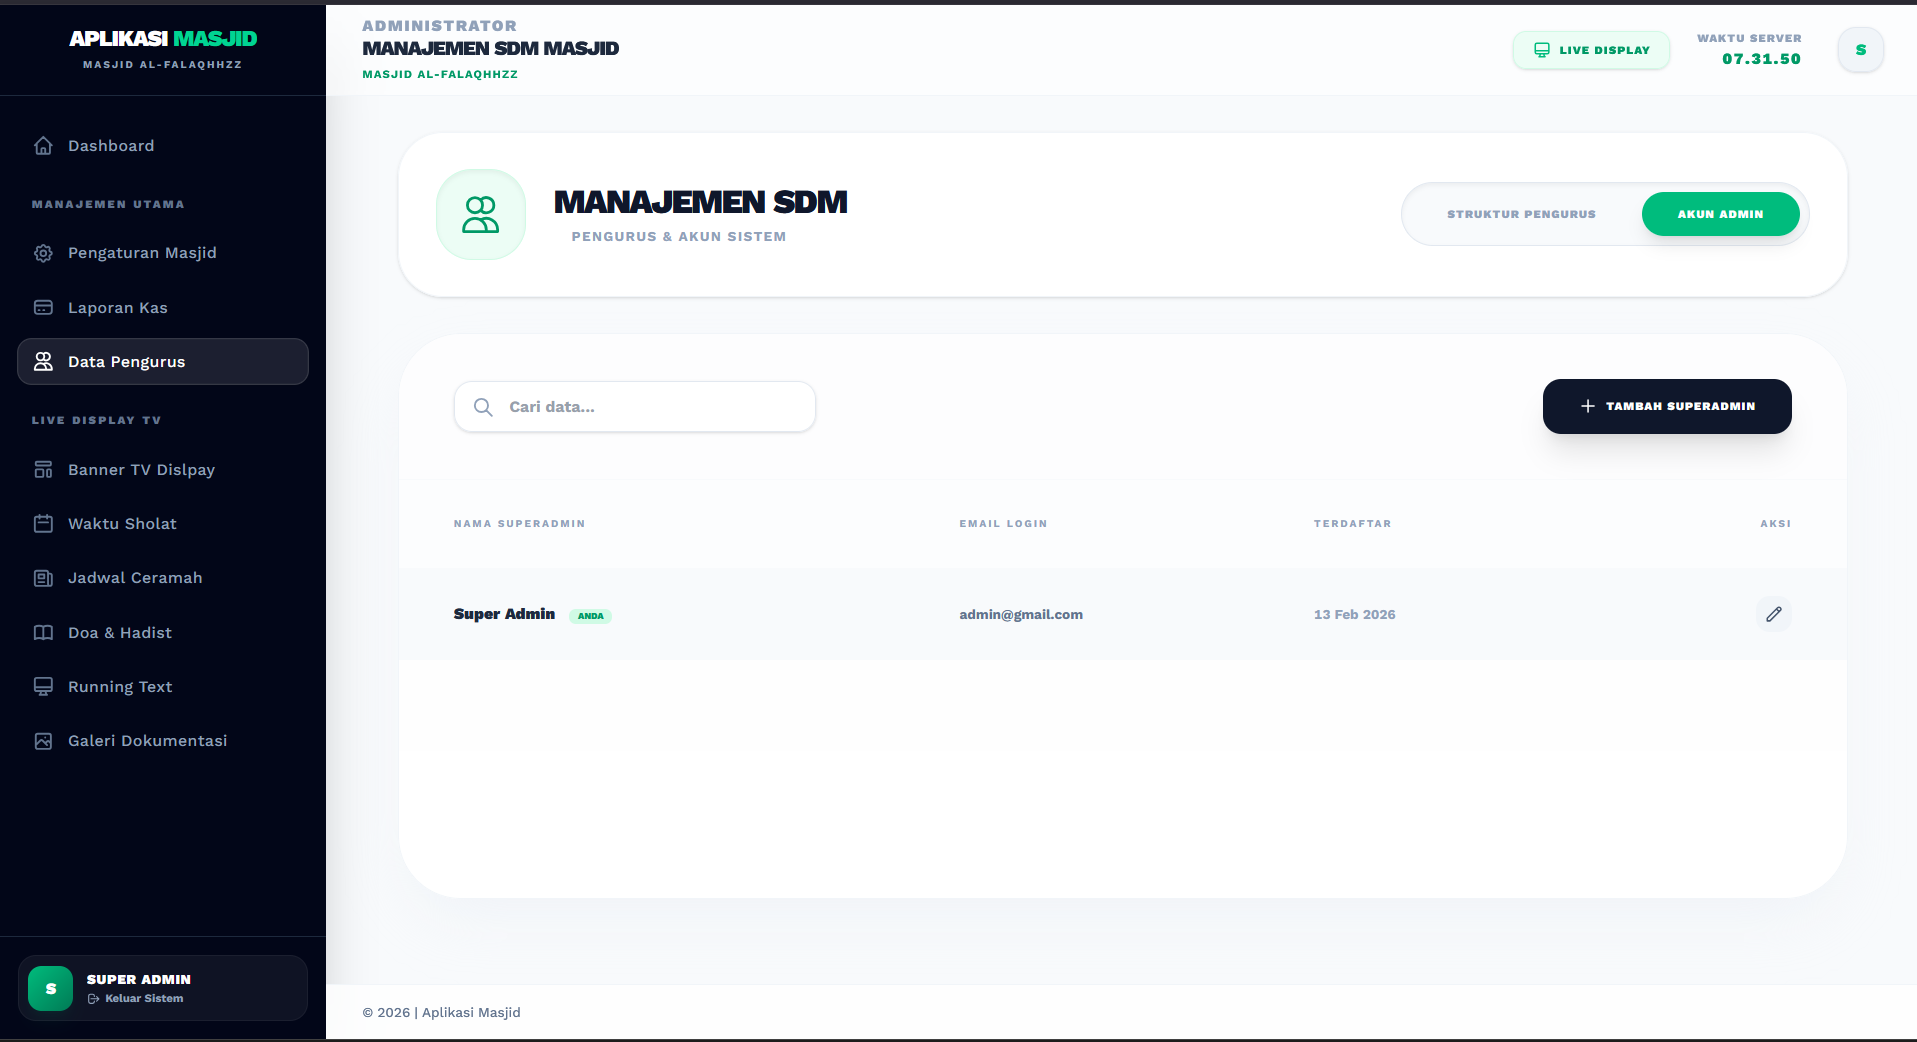Click the Galeri Dokumentasi image icon
1917x1042 pixels.
click(43, 741)
